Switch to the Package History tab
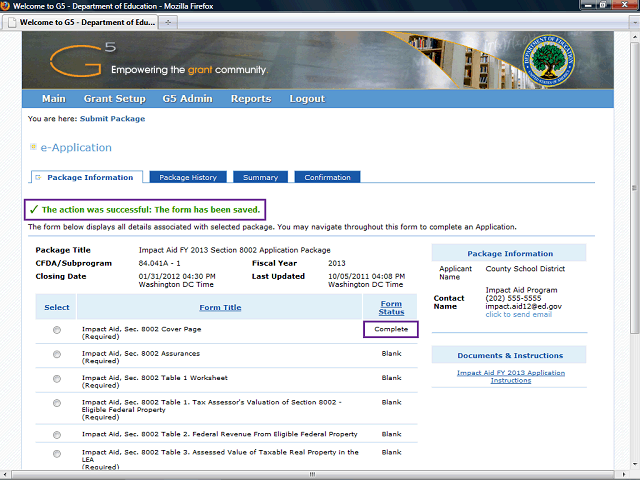The width and height of the screenshot is (640, 480). pos(188,177)
